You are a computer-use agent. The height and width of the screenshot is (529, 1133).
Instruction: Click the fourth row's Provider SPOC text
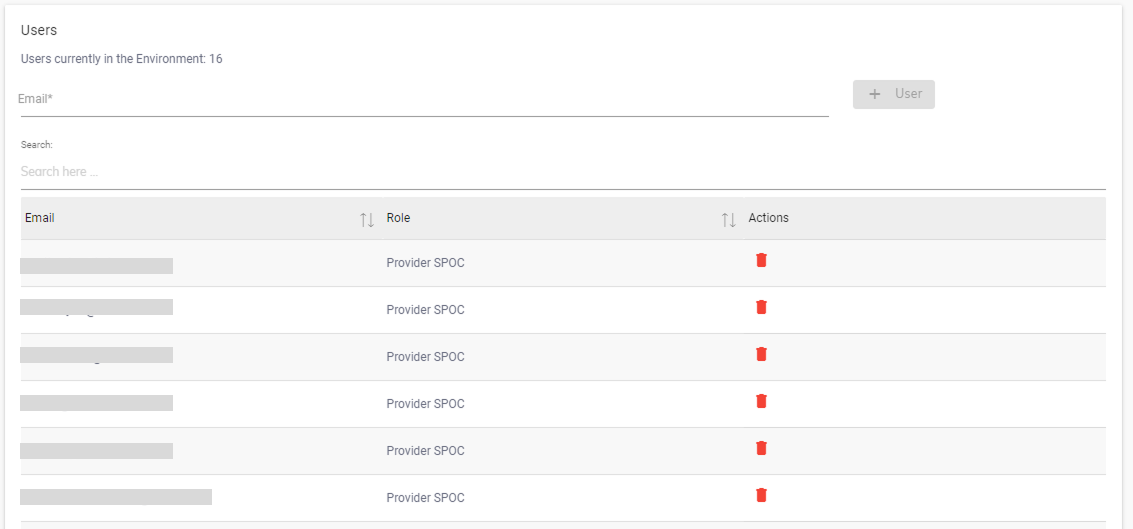[425, 404]
